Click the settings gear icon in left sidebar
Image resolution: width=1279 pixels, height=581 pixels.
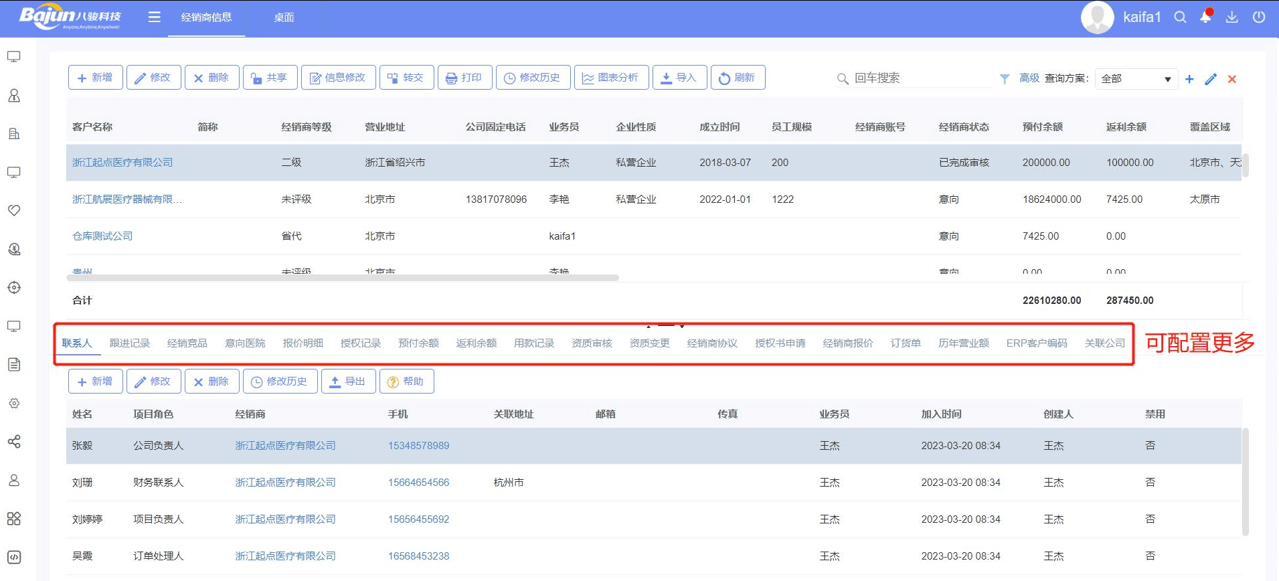tap(14, 403)
